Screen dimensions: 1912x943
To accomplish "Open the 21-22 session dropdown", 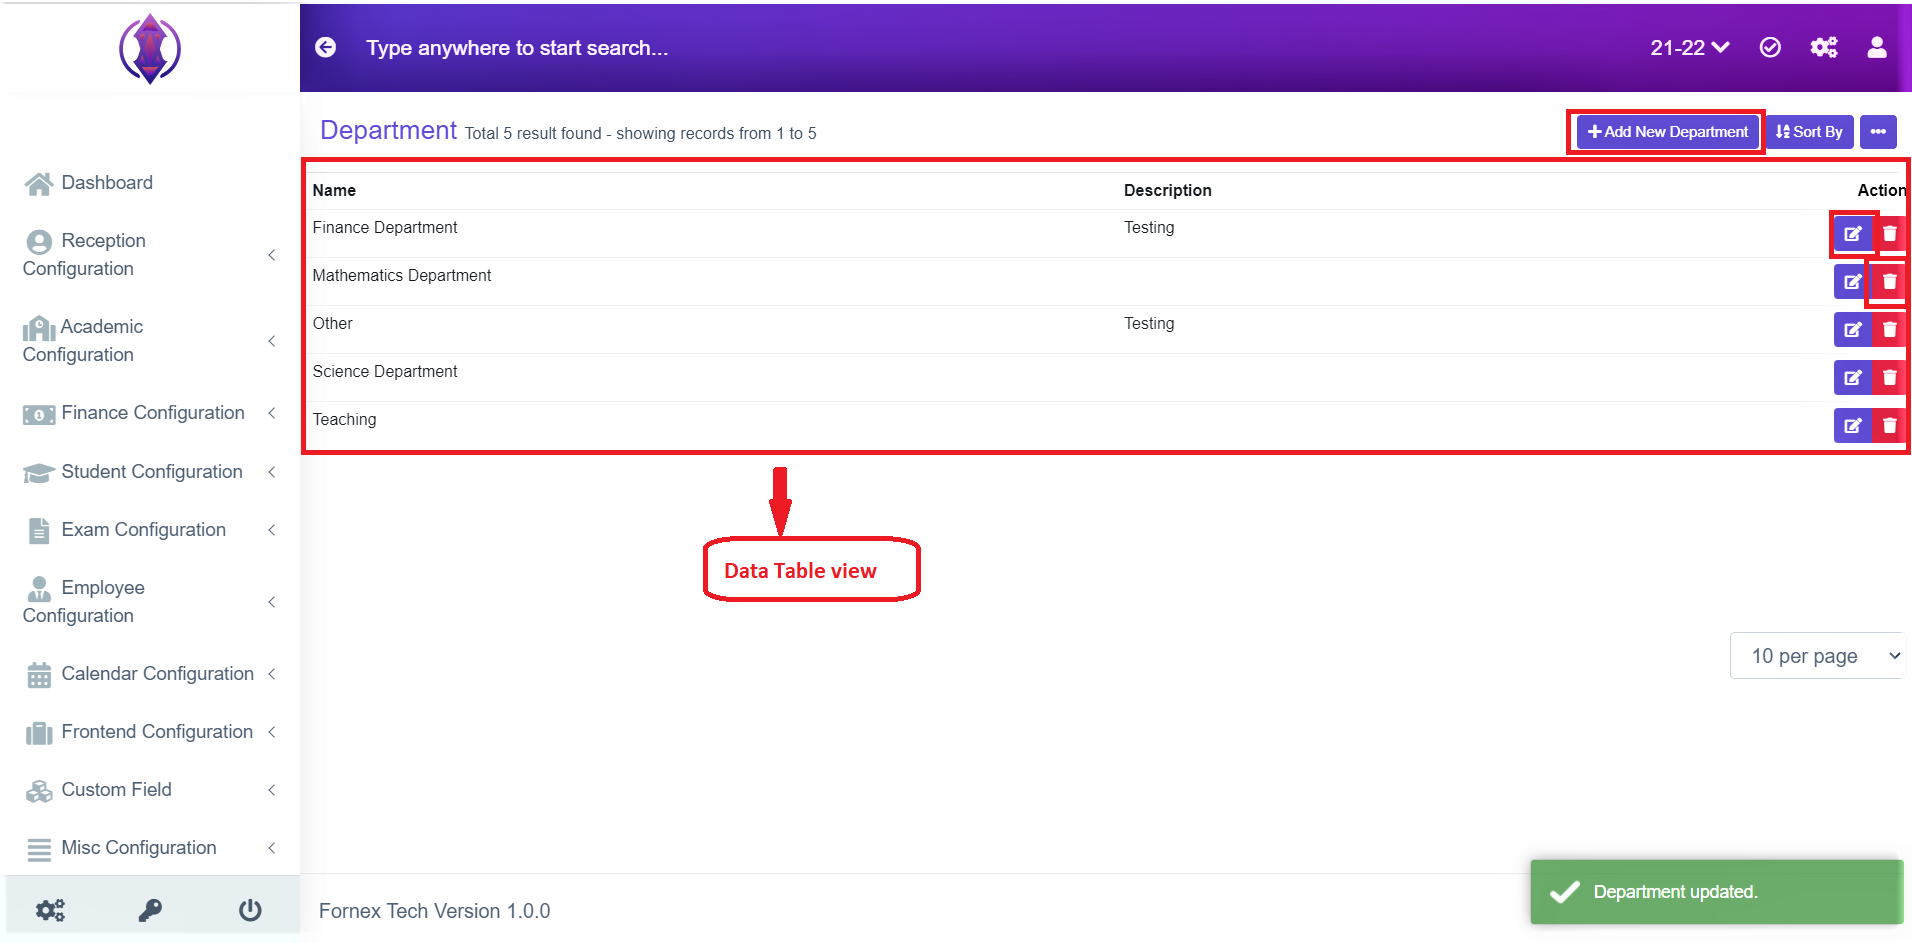I will point(1689,47).
